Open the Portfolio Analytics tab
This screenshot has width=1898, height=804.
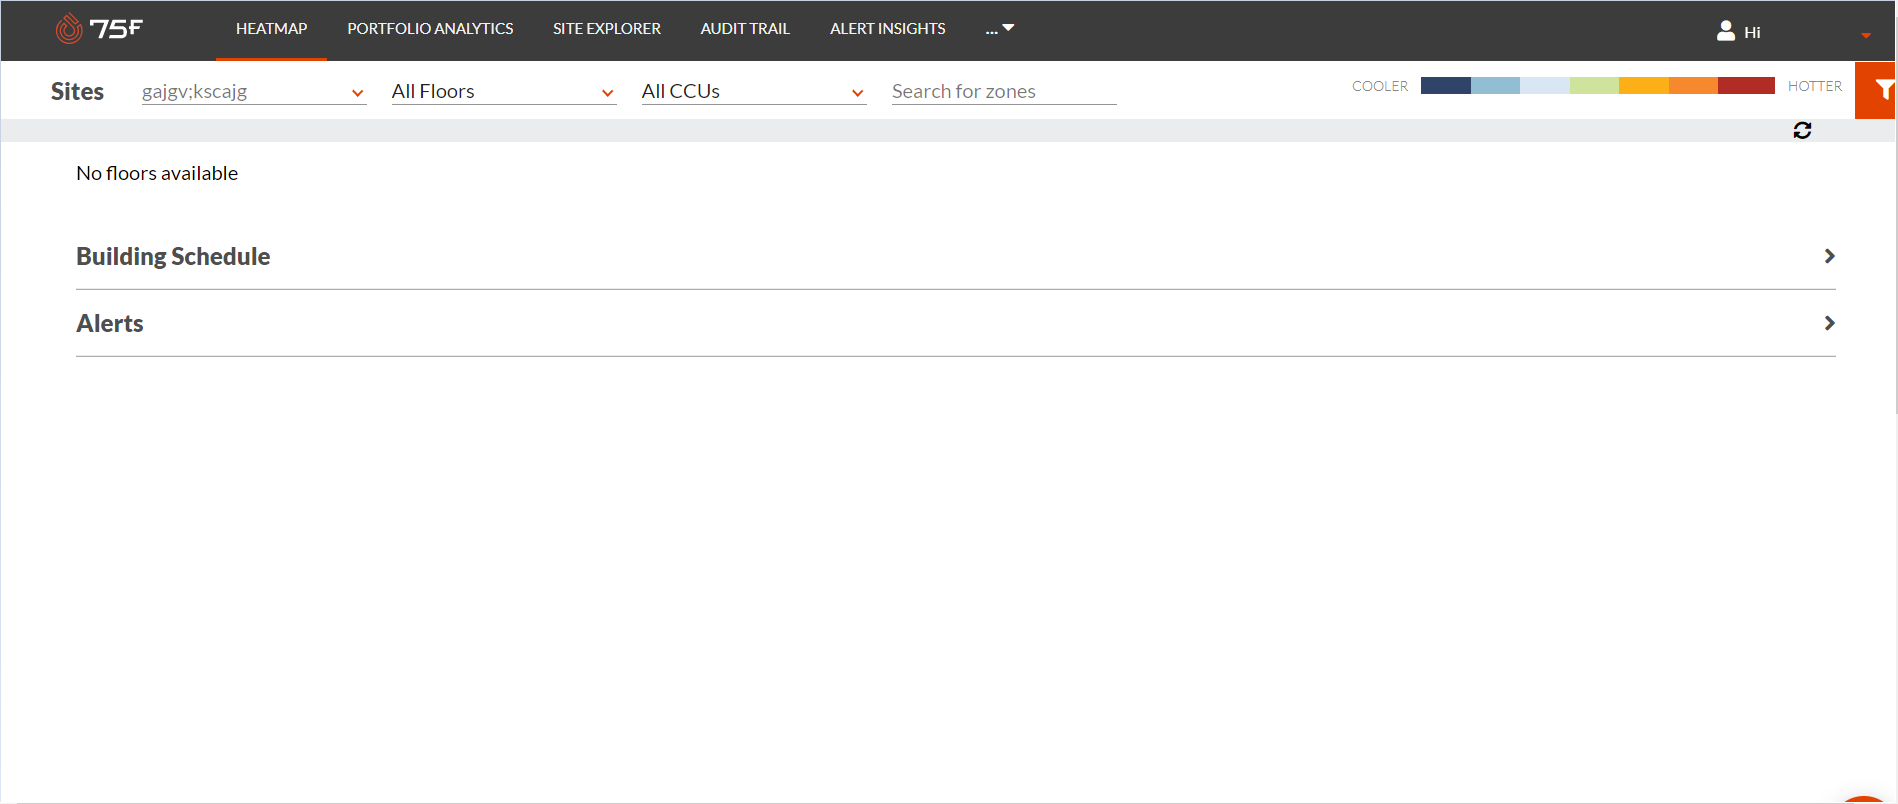pos(430,29)
